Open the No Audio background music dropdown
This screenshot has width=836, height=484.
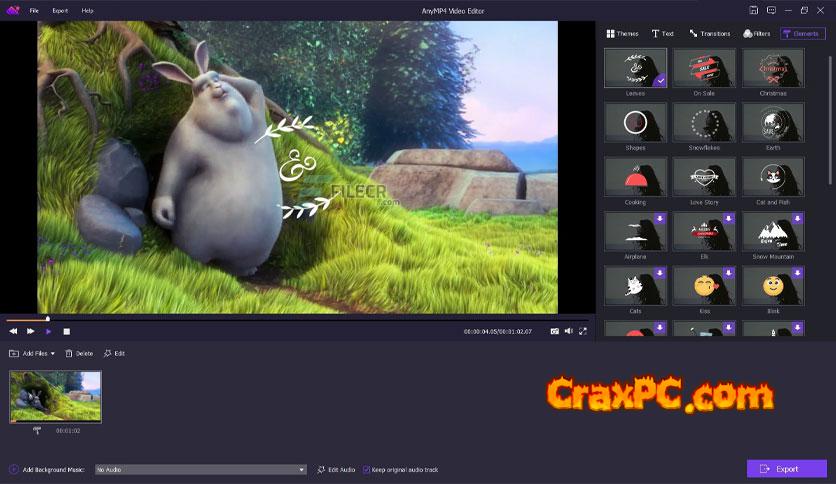coord(200,470)
